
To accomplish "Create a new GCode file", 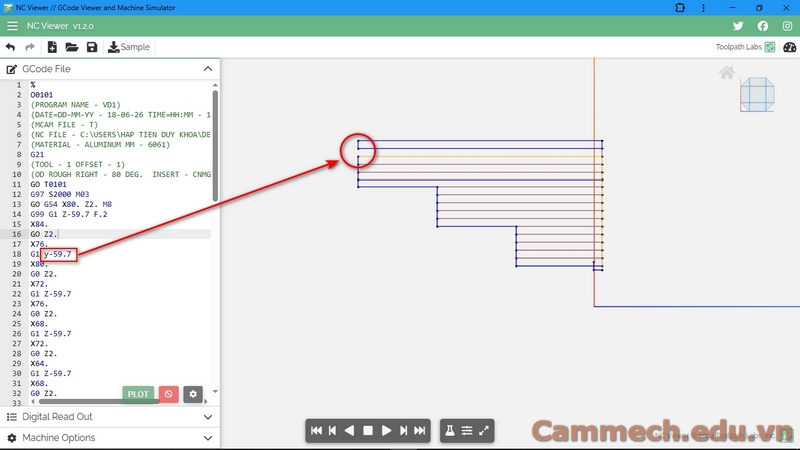I will coord(52,47).
